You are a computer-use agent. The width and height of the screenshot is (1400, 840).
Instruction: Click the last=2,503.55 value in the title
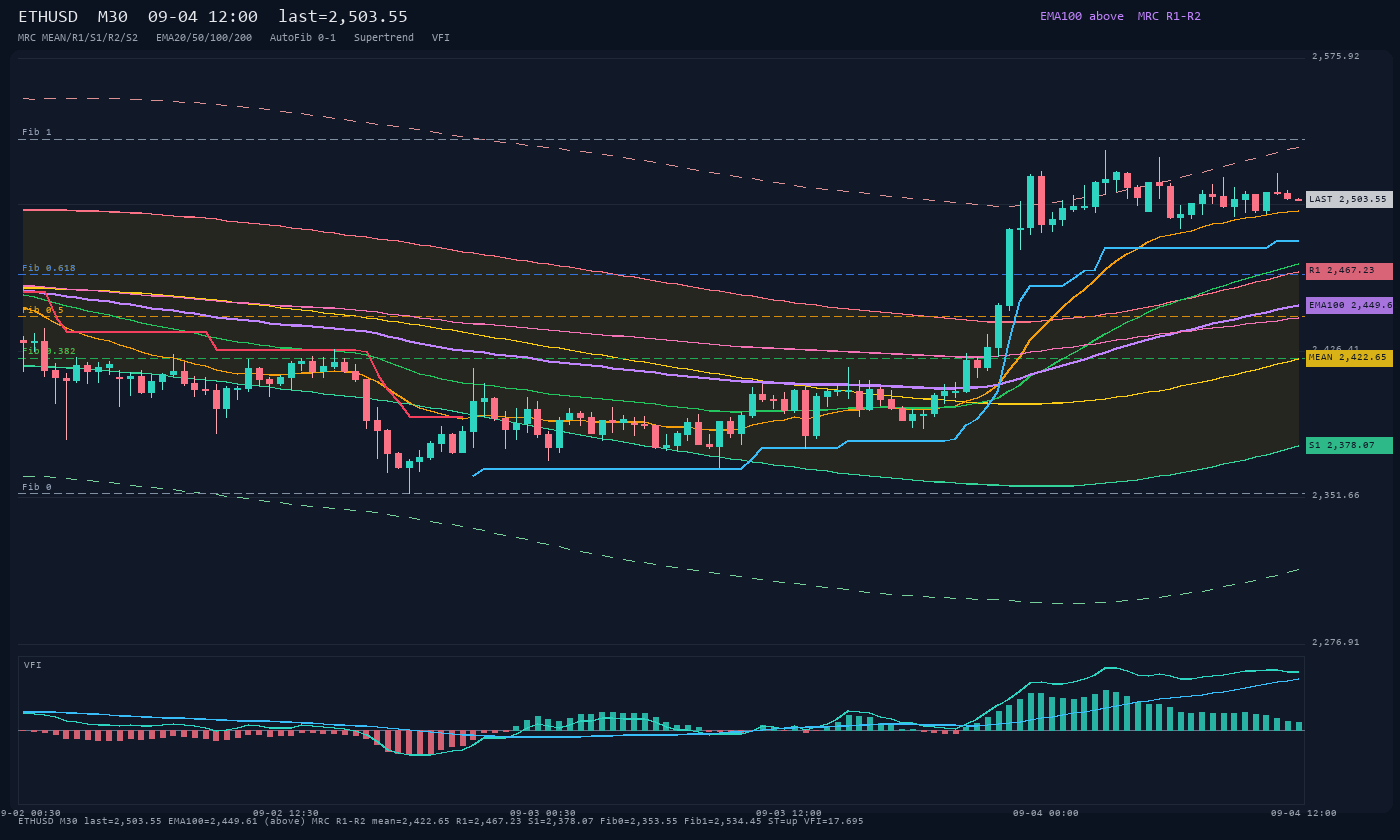(343, 17)
